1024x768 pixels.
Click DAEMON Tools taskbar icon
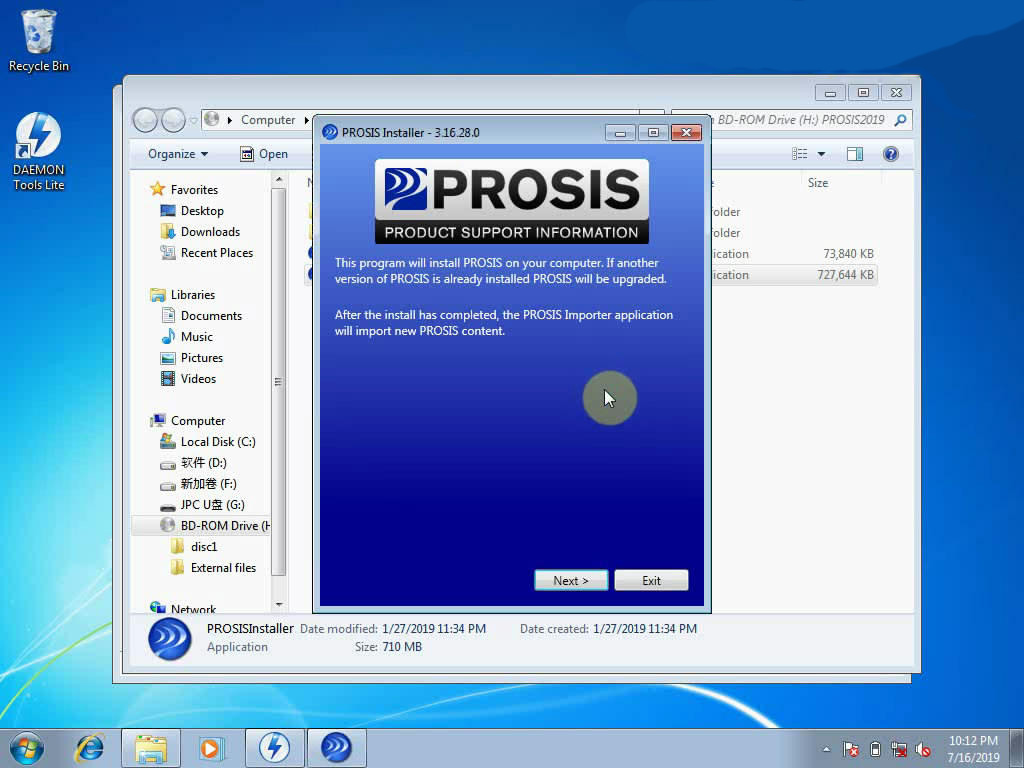[x=274, y=747]
